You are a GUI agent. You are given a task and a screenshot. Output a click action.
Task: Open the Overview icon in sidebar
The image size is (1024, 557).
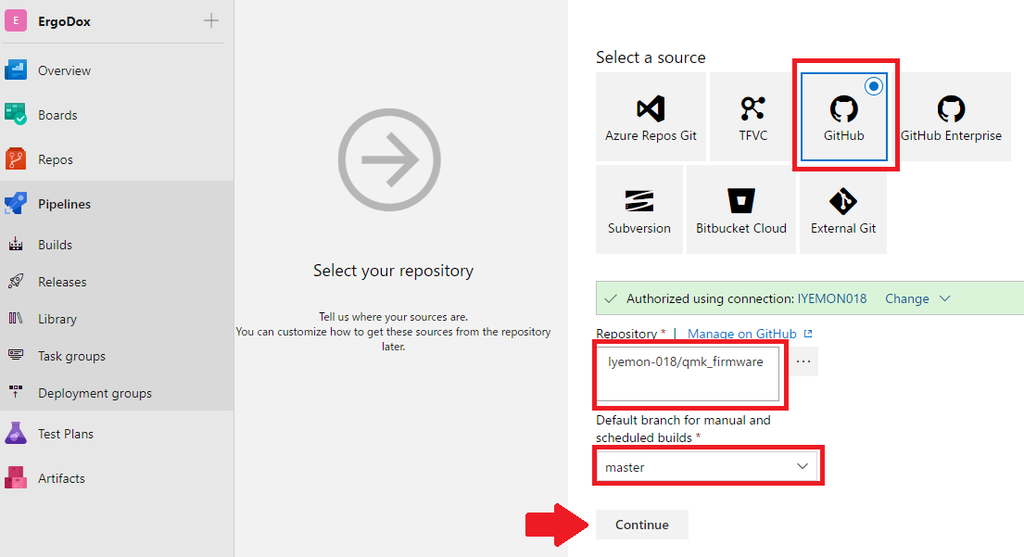pos(16,71)
